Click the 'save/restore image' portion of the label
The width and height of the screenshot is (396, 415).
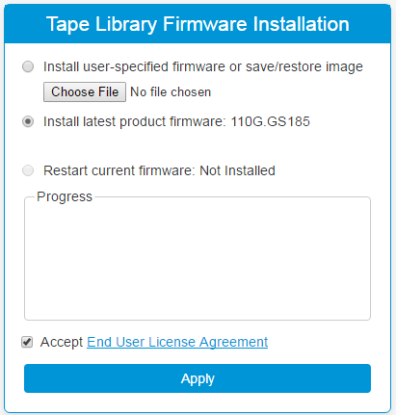[x=304, y=67]
